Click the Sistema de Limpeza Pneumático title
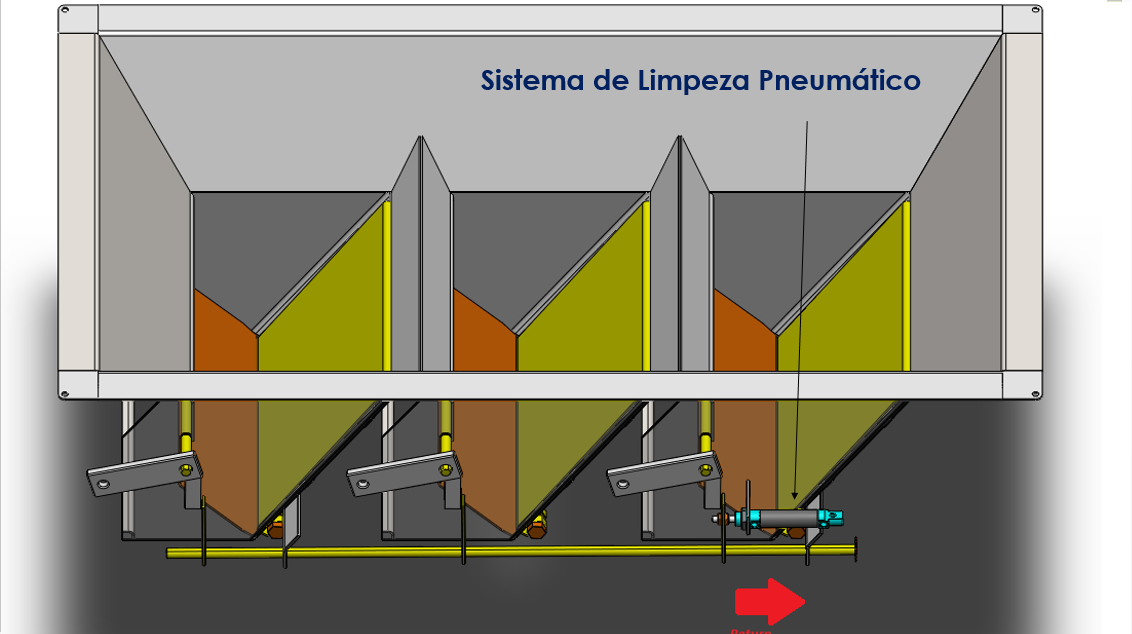1132x634 pixels. point(700,80)
